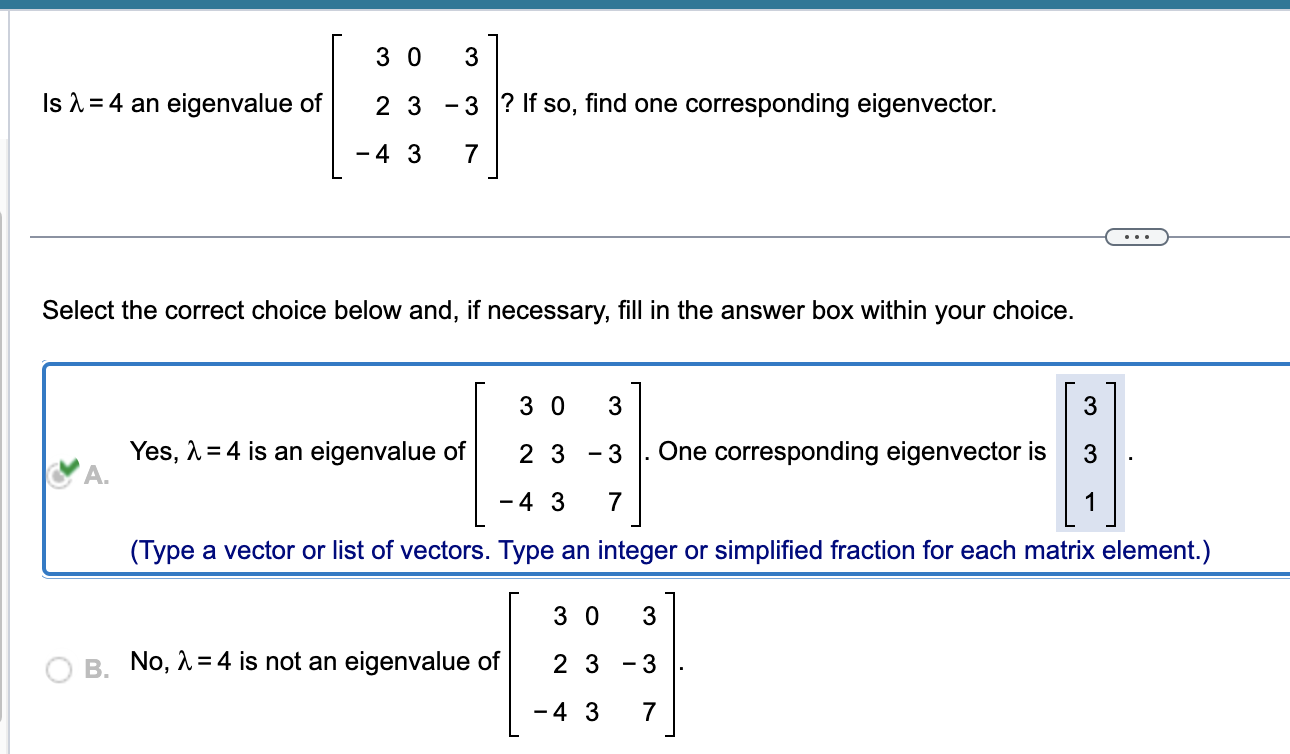Click the 'No, λ = 4 is not an eigenvalue' text
This screenshot has width=1290, height=754.
(x=314, y=660)
